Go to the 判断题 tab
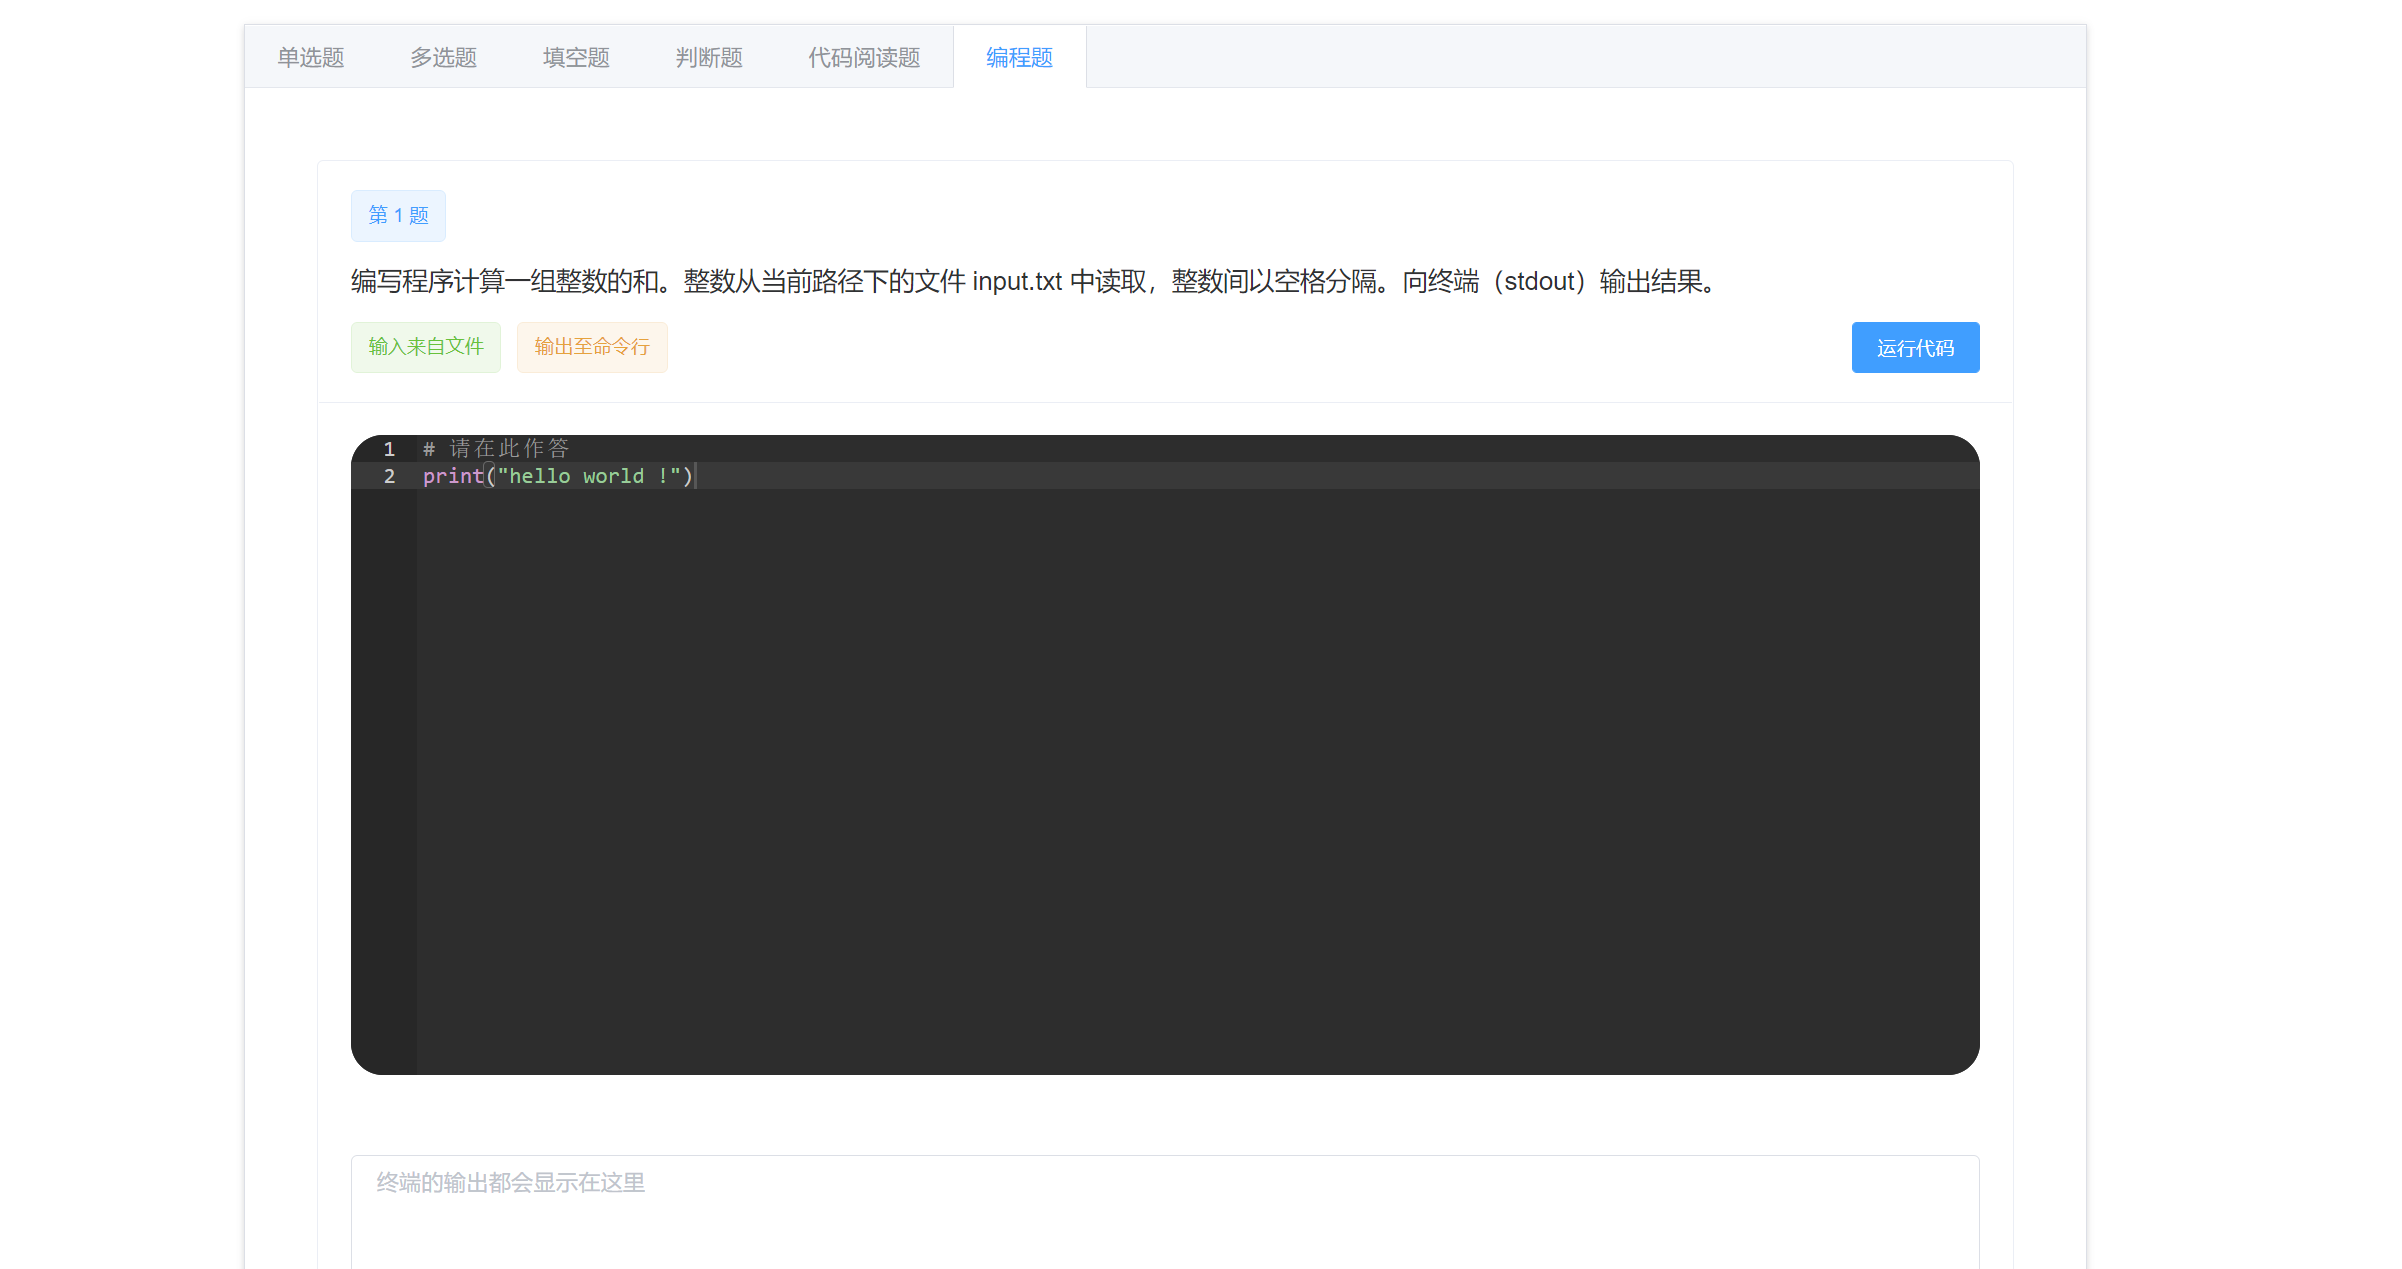The width and height of the screenshot is (2402, 1269). [x=709, y=58]
